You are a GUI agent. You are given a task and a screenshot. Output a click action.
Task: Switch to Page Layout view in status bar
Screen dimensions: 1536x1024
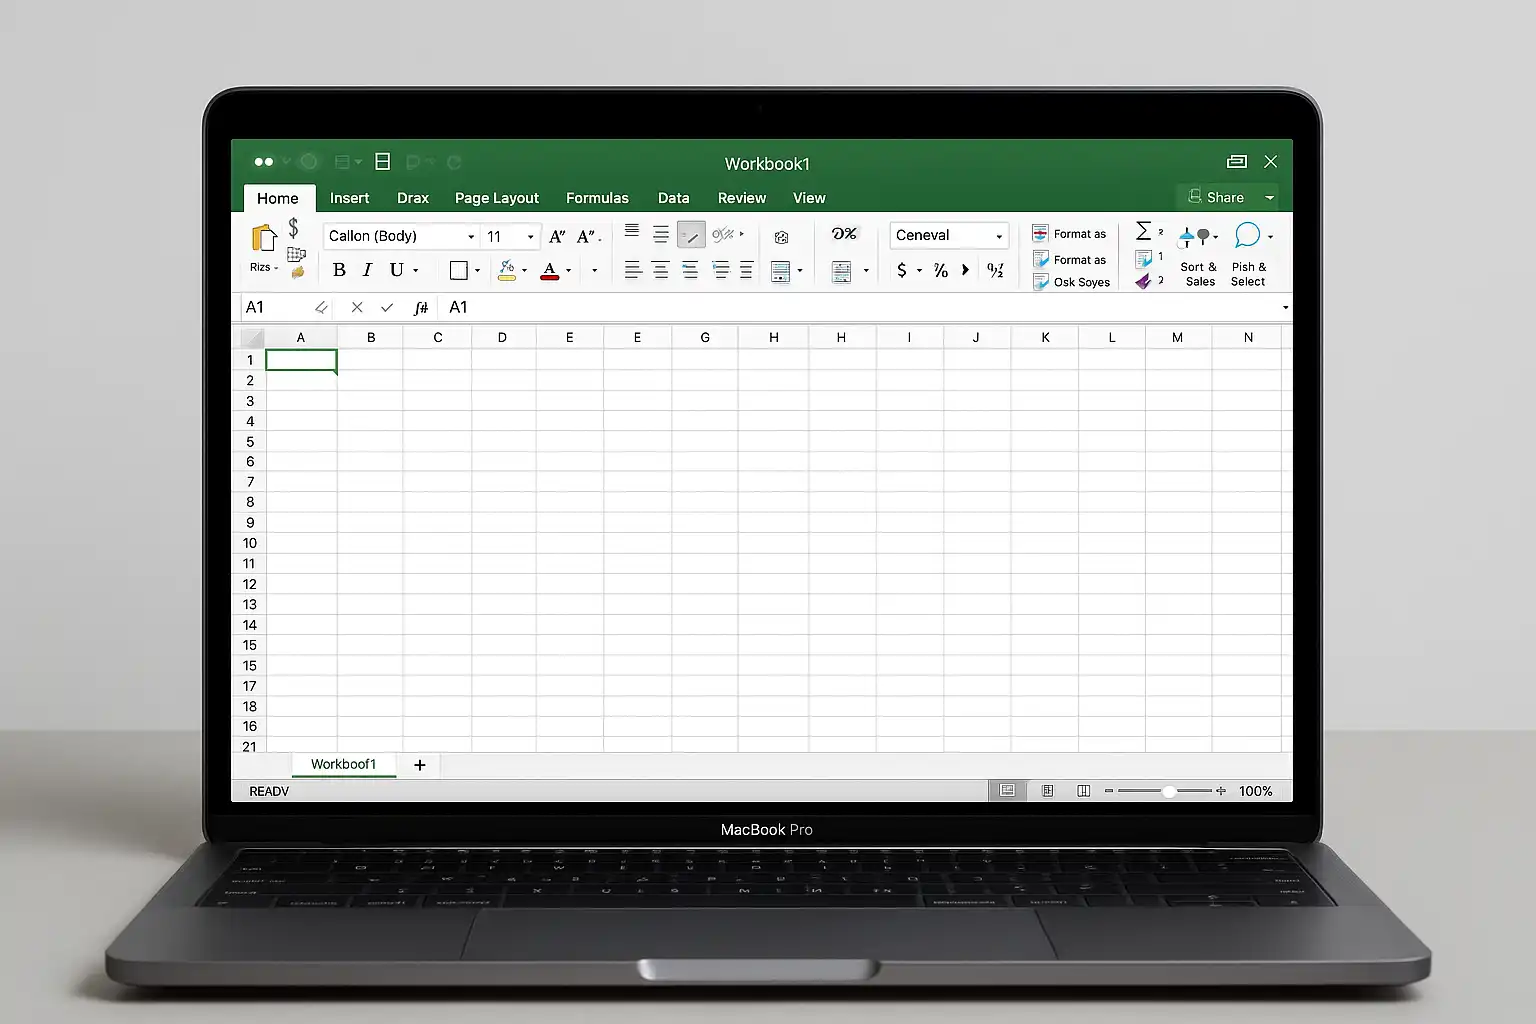coord(1047,791)
